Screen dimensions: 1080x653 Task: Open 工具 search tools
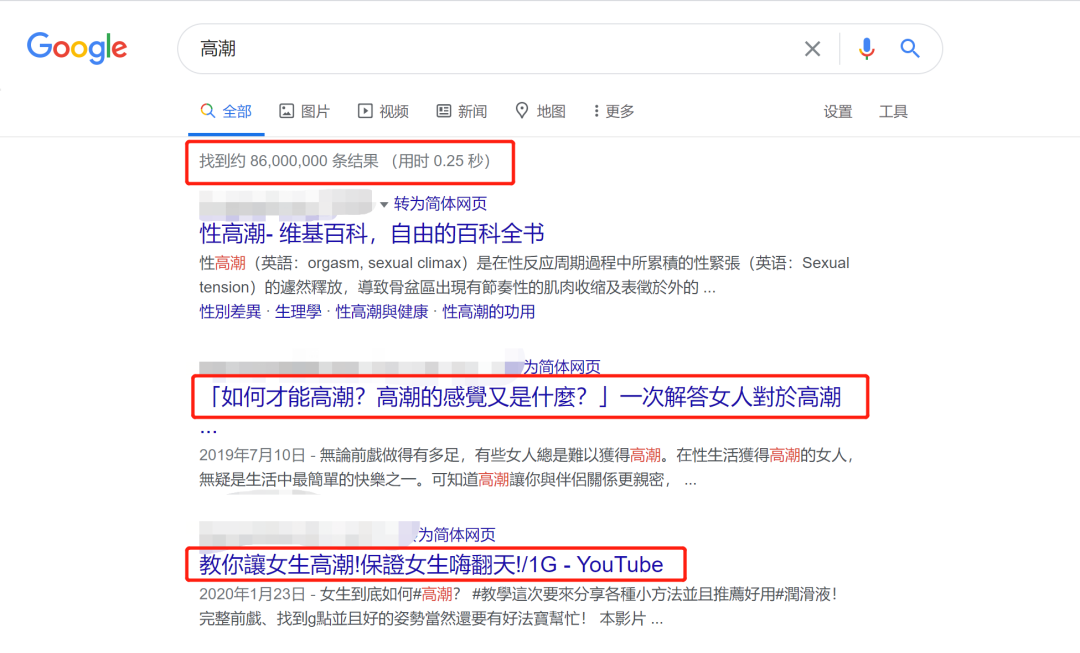point(893,112)
